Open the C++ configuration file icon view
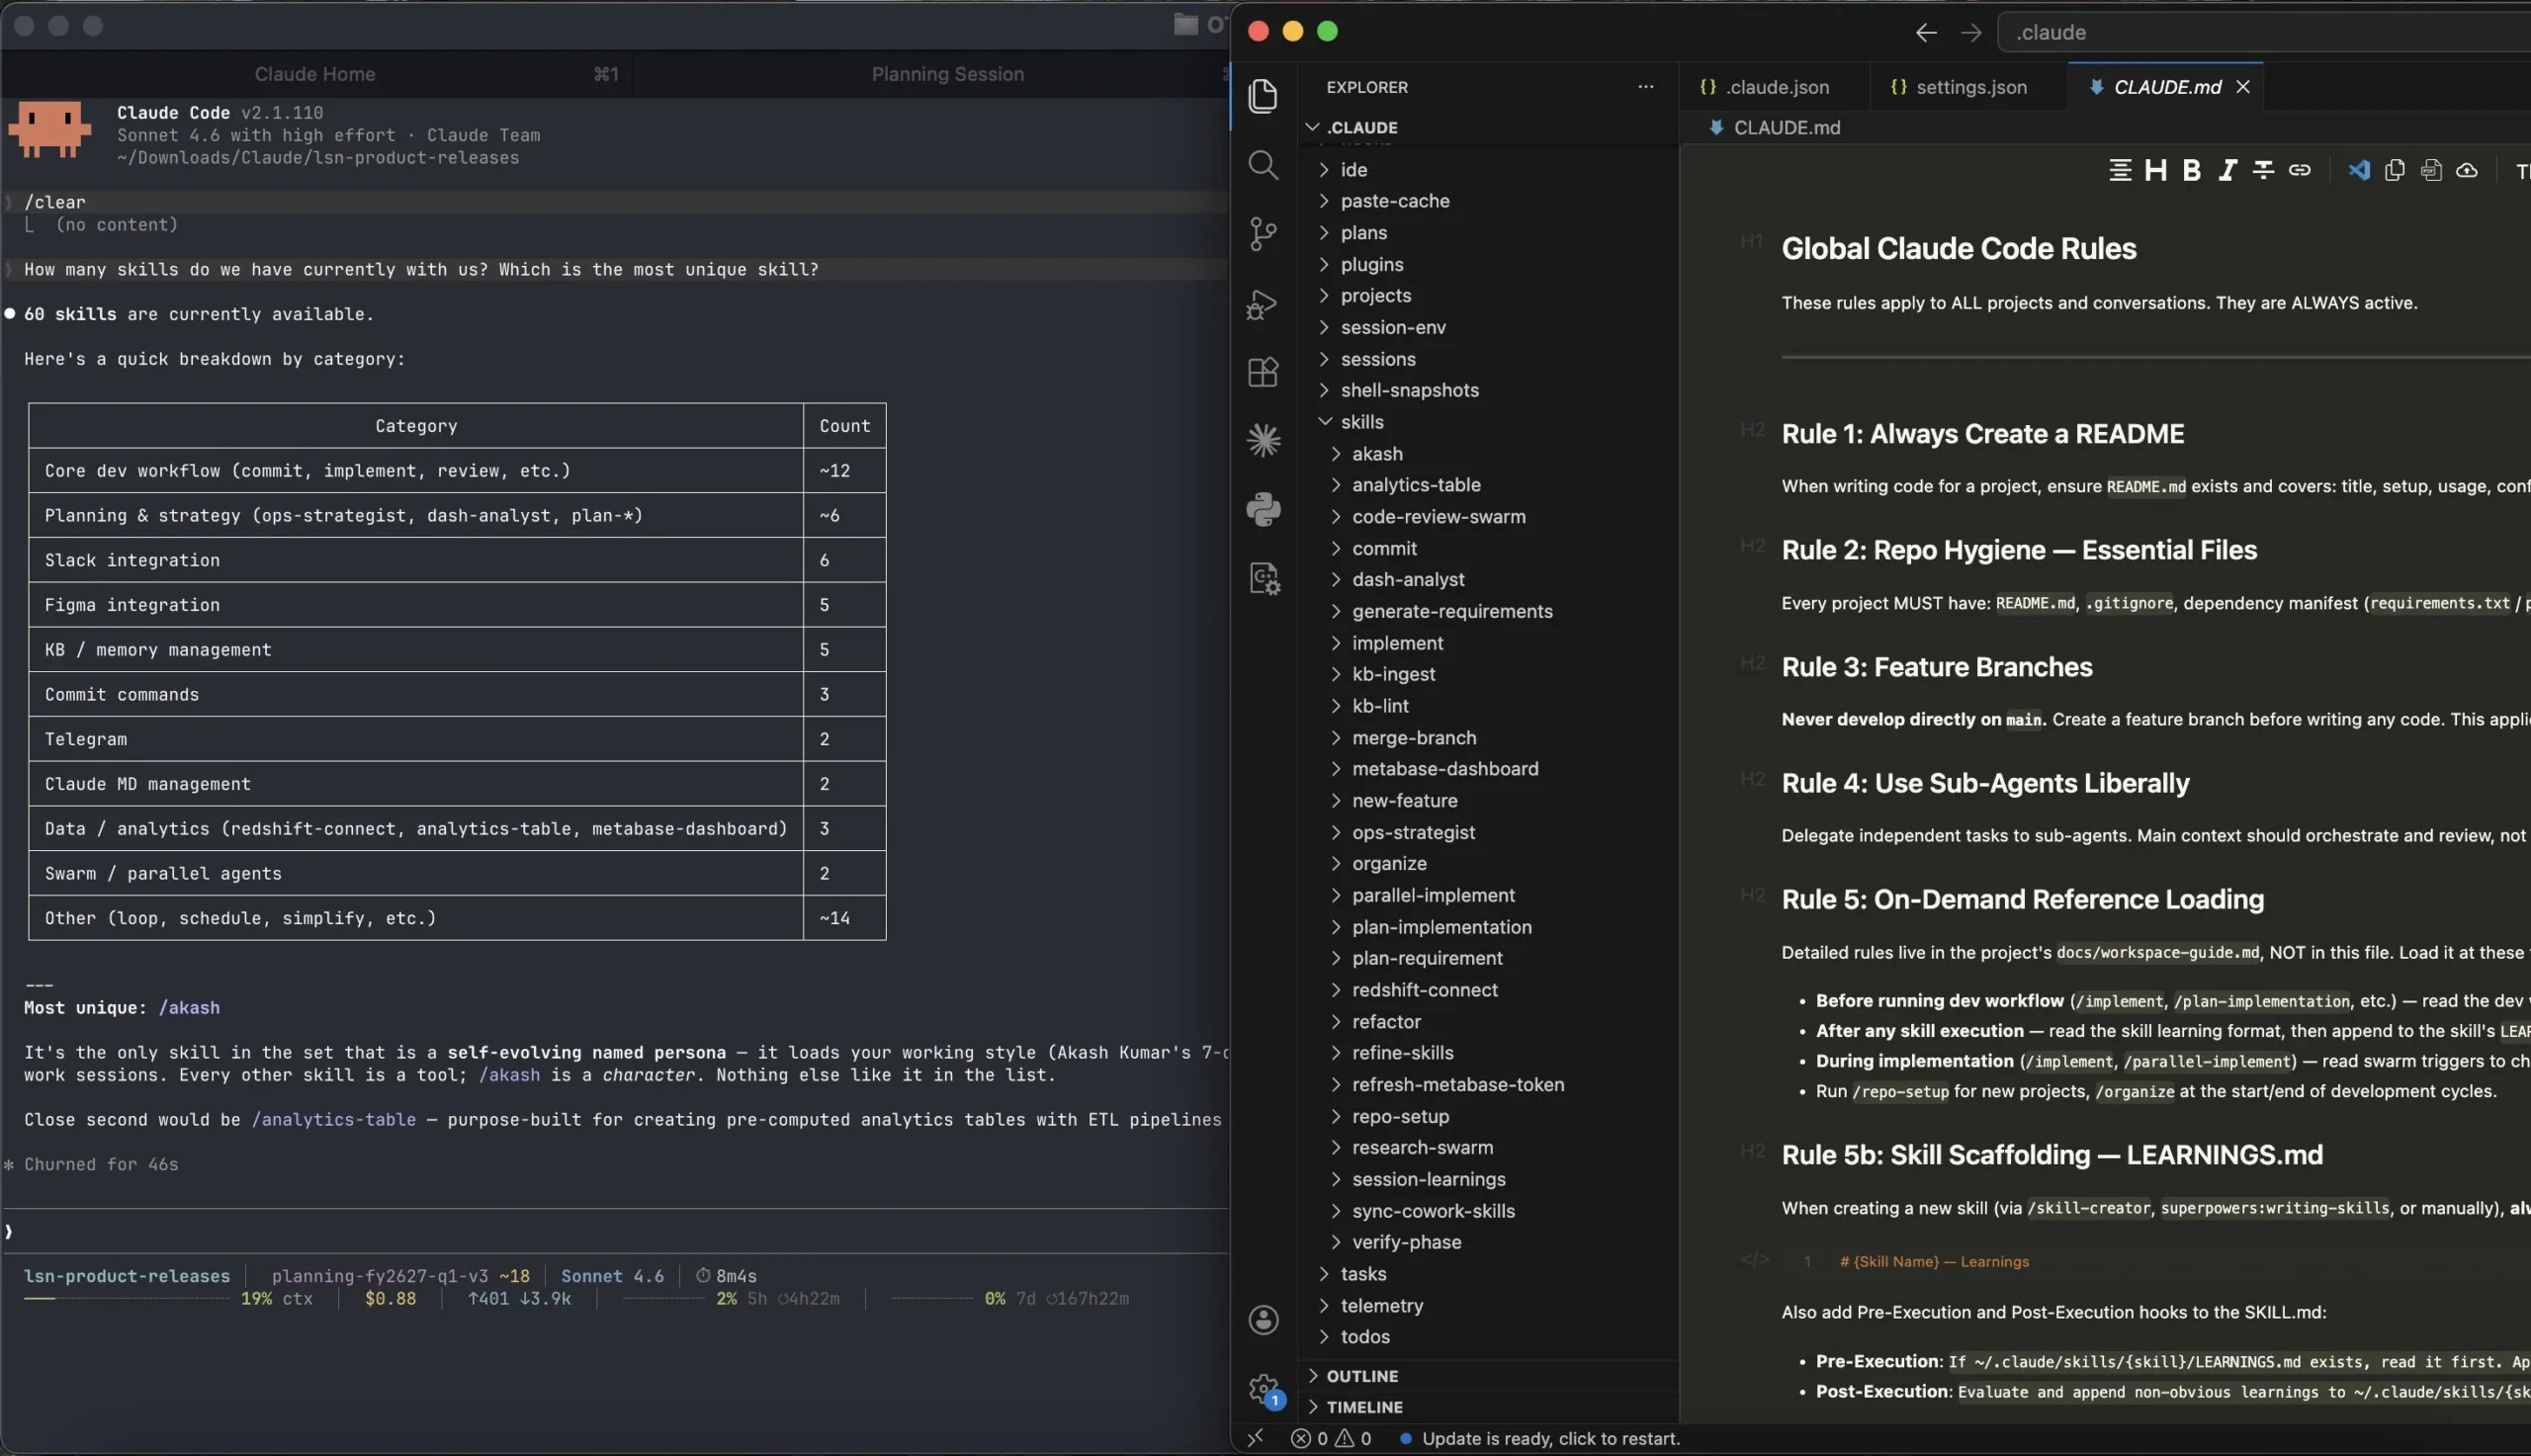 [x=1264, y=578]
